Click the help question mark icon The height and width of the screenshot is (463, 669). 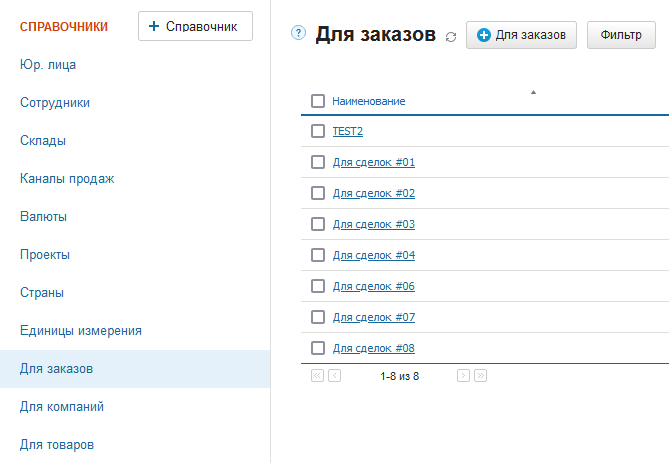click(x=298, y=33)
